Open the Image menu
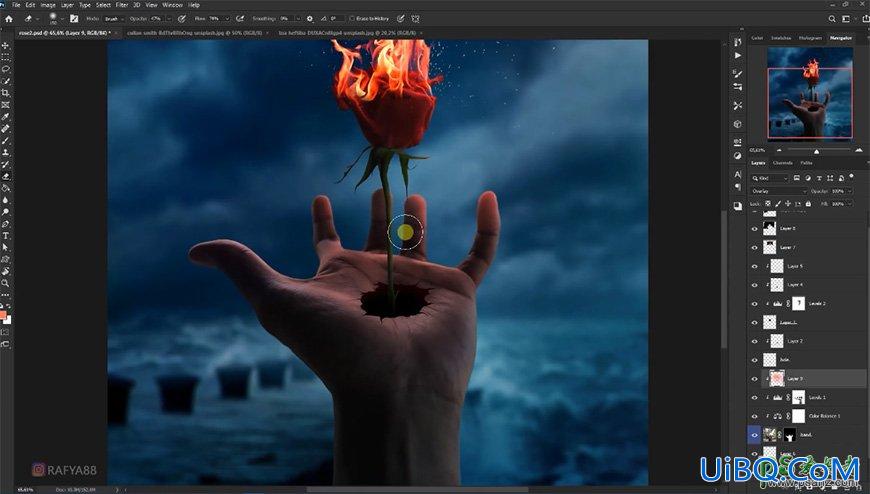Screen dimensions: 870x494 click(x=48, y=4)
